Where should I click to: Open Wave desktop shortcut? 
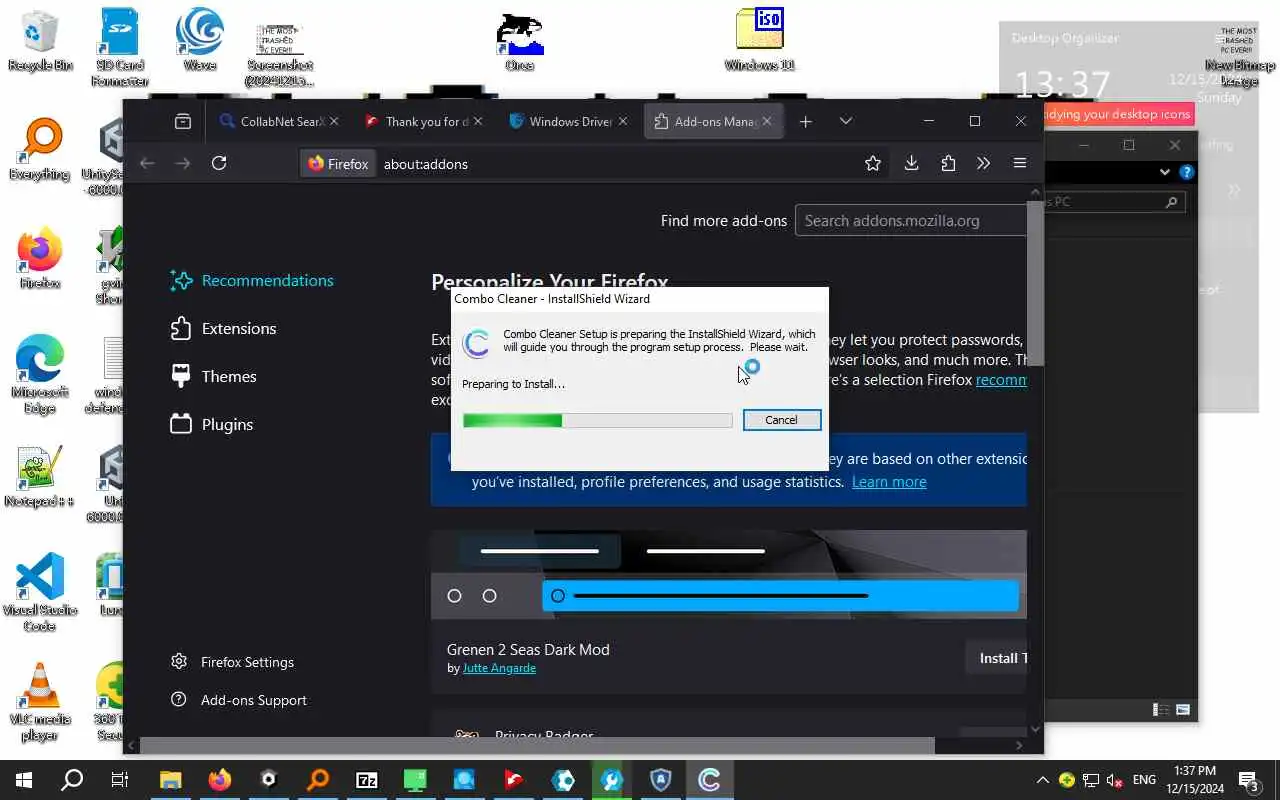pos(200,40)
